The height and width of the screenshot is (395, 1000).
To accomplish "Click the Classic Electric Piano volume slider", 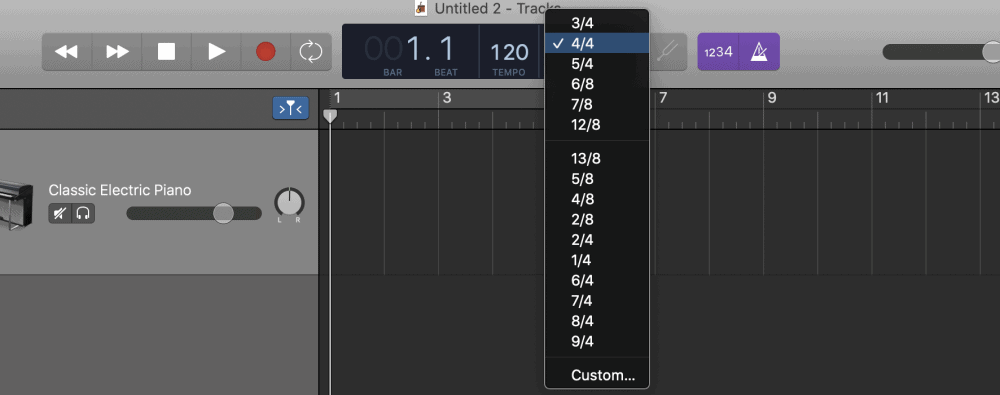I will pyautogui.click(x=194, y=213).
